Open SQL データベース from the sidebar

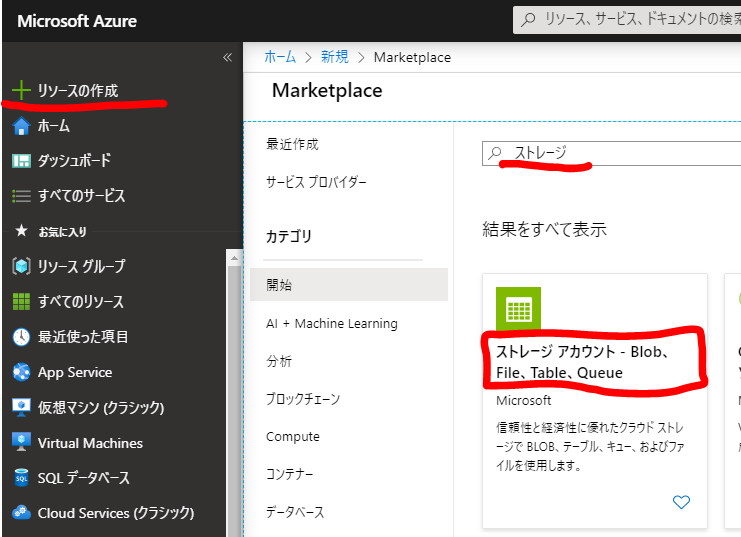click(84, 478)
